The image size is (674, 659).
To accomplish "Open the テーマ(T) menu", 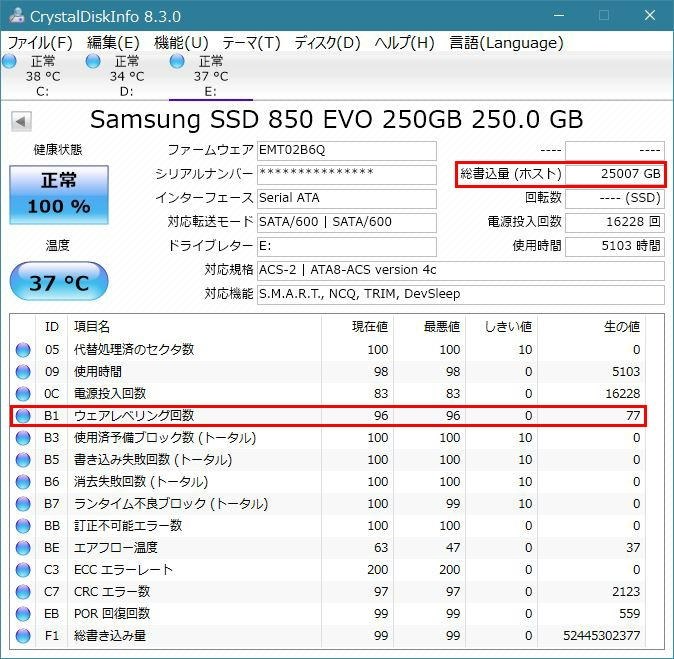I will click(251, 43).
